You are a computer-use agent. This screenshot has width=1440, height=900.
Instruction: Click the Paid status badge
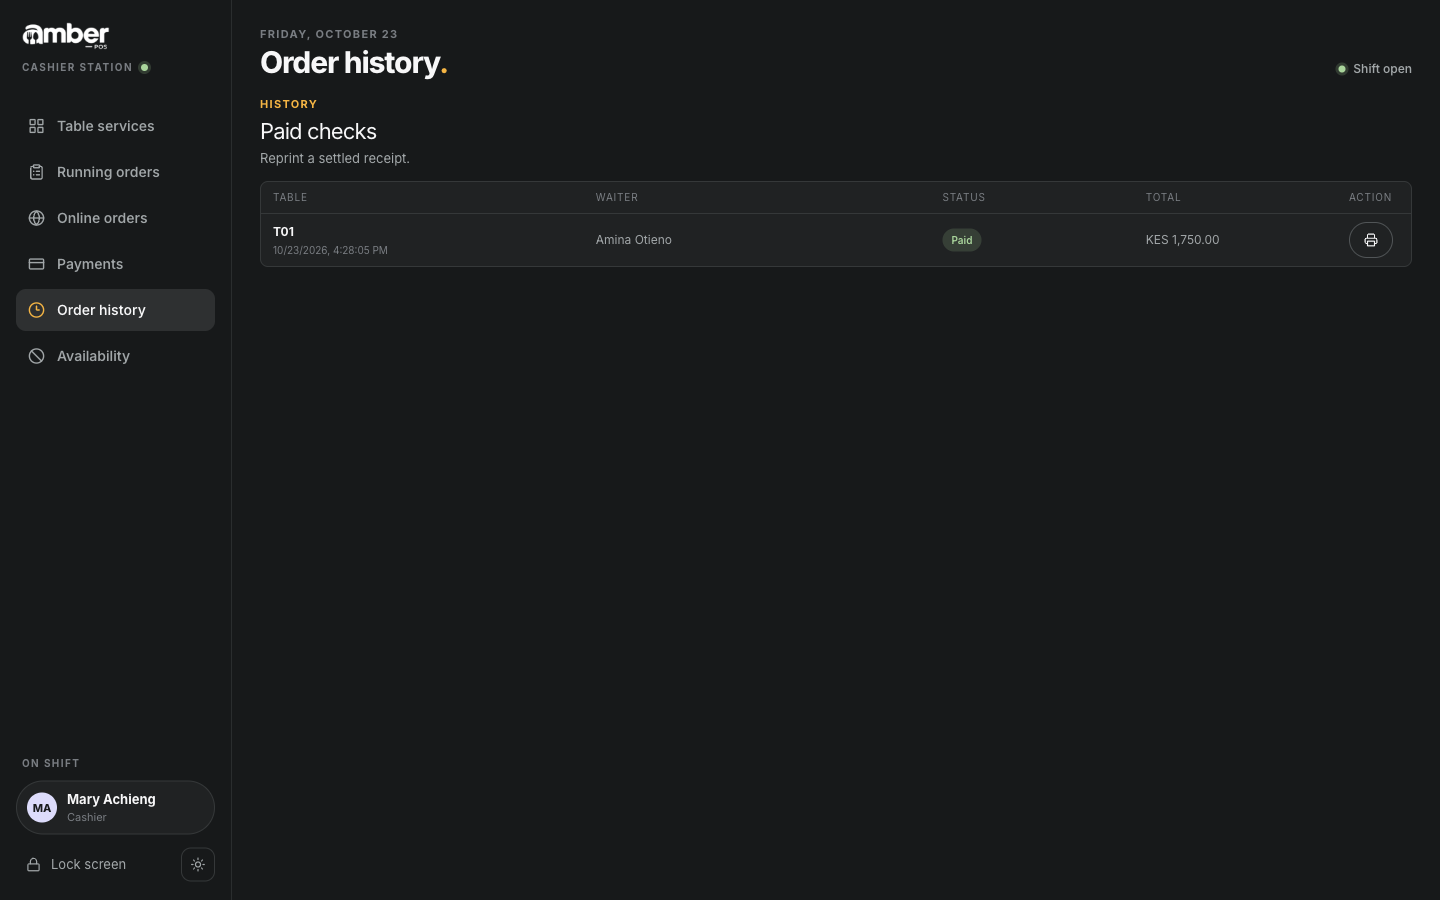point(962,240)
